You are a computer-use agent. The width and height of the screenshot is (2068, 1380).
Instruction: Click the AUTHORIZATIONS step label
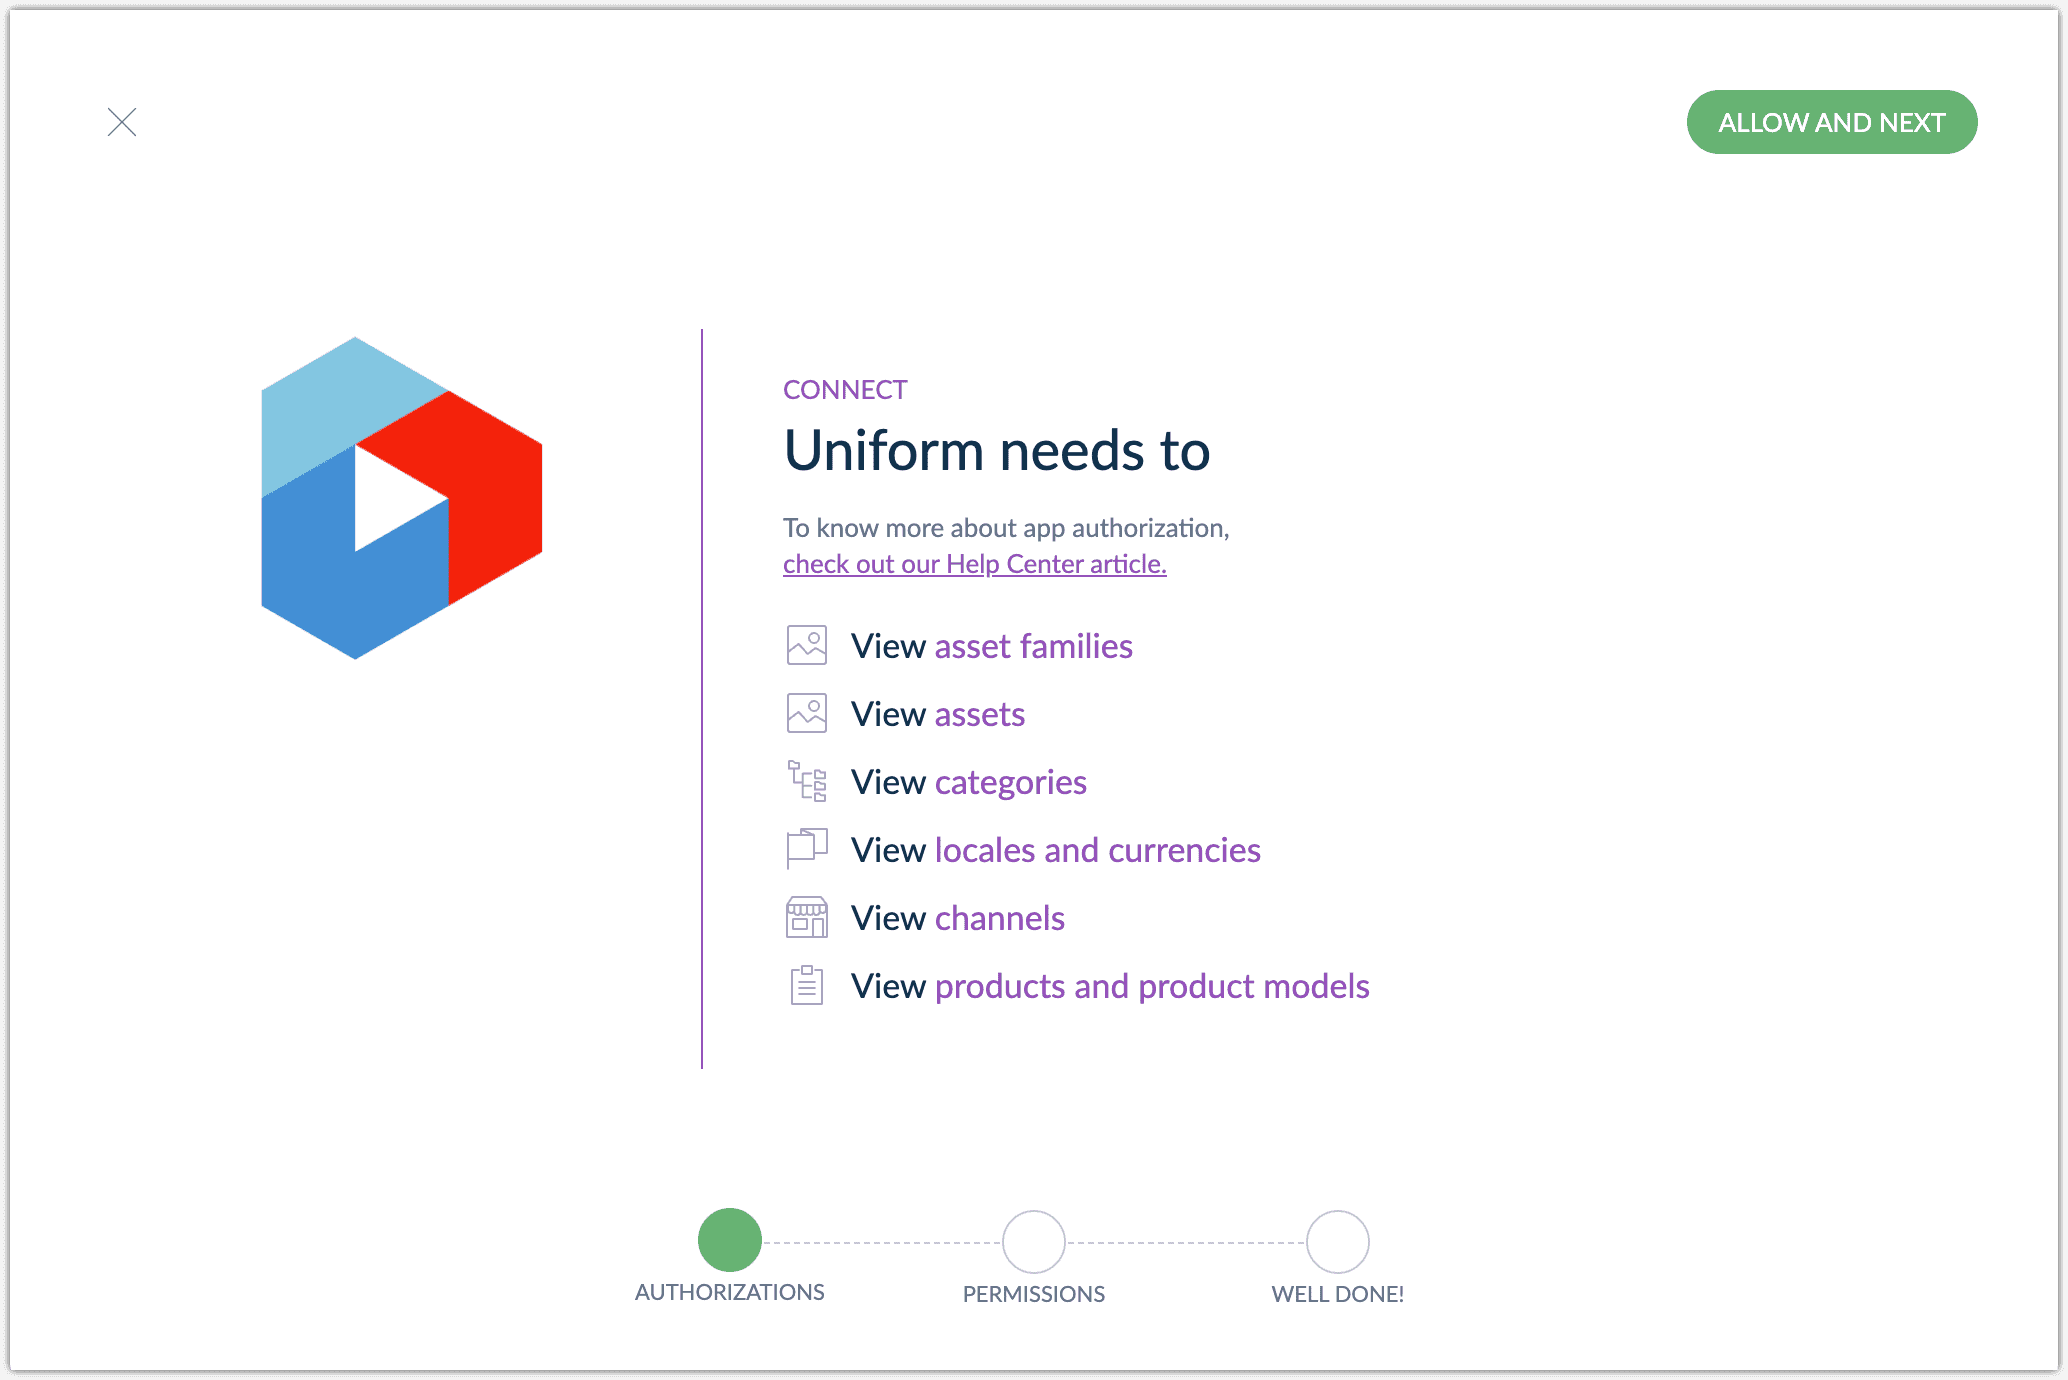coord(730,1292)
